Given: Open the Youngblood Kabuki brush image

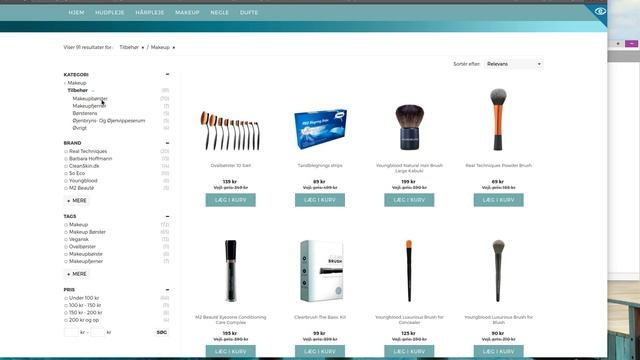Looking at the screenshot, I should 409,127.
